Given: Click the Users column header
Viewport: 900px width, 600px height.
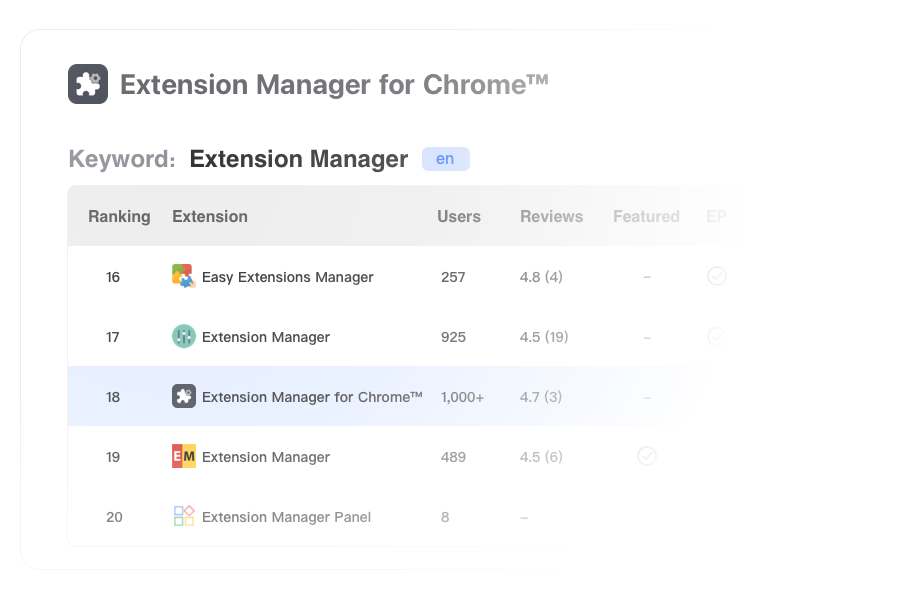Looking at the screenshot, I should (x=459, y=216).
